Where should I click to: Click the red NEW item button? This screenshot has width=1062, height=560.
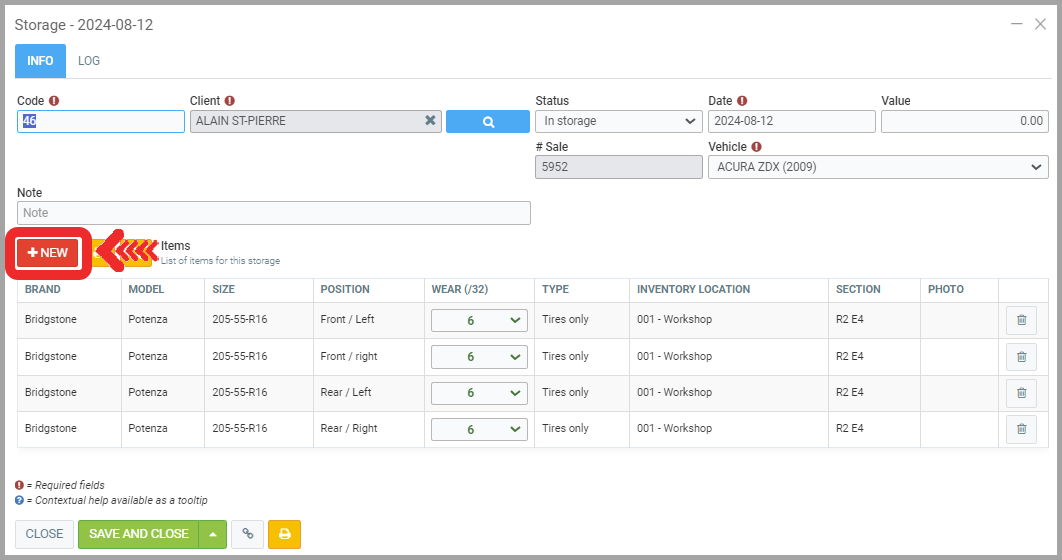[x=48, y=253]
